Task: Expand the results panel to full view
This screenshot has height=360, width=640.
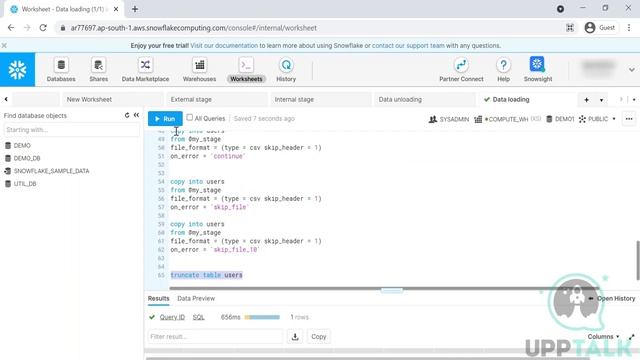Action: [x=632, y=337]
